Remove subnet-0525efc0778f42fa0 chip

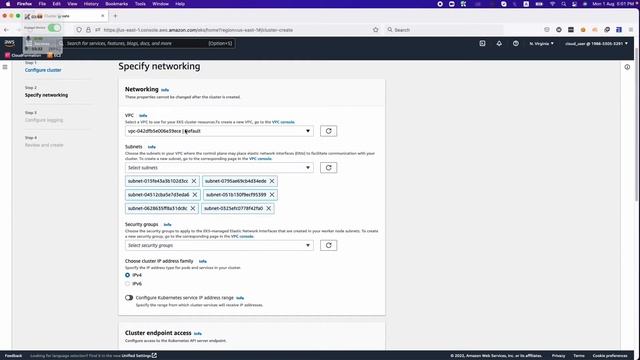pyautogui.click(x=269, y=208)
